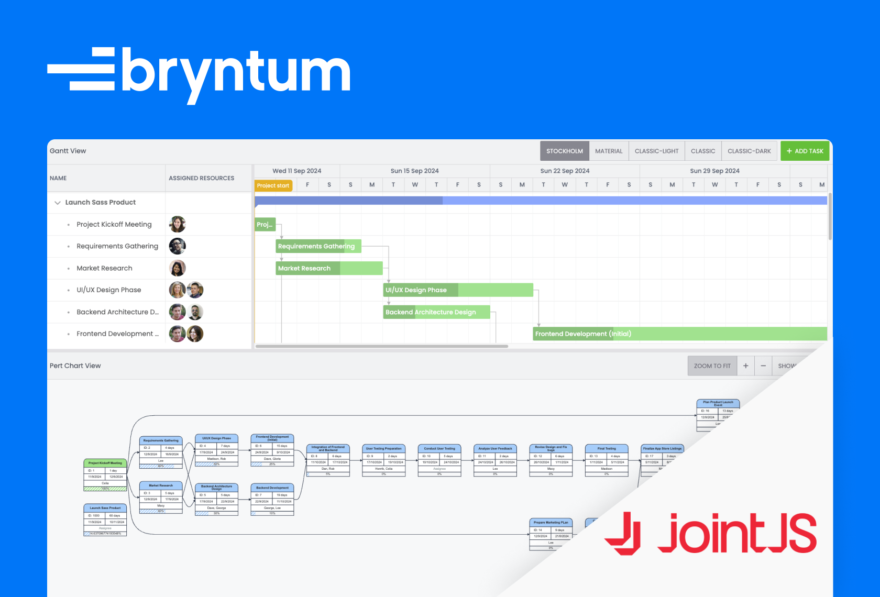Switch to the Material theme
Viewport: 880px width, 597px height.
[608, 151]
